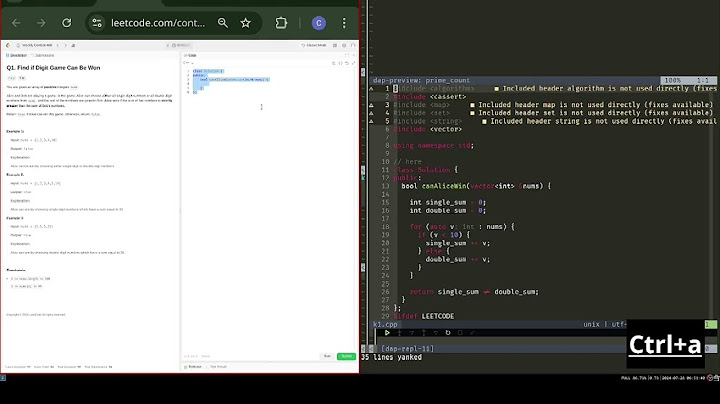The image size is (720, 404).
Task: Switch to the Description tab
Action: coord(17,56)
